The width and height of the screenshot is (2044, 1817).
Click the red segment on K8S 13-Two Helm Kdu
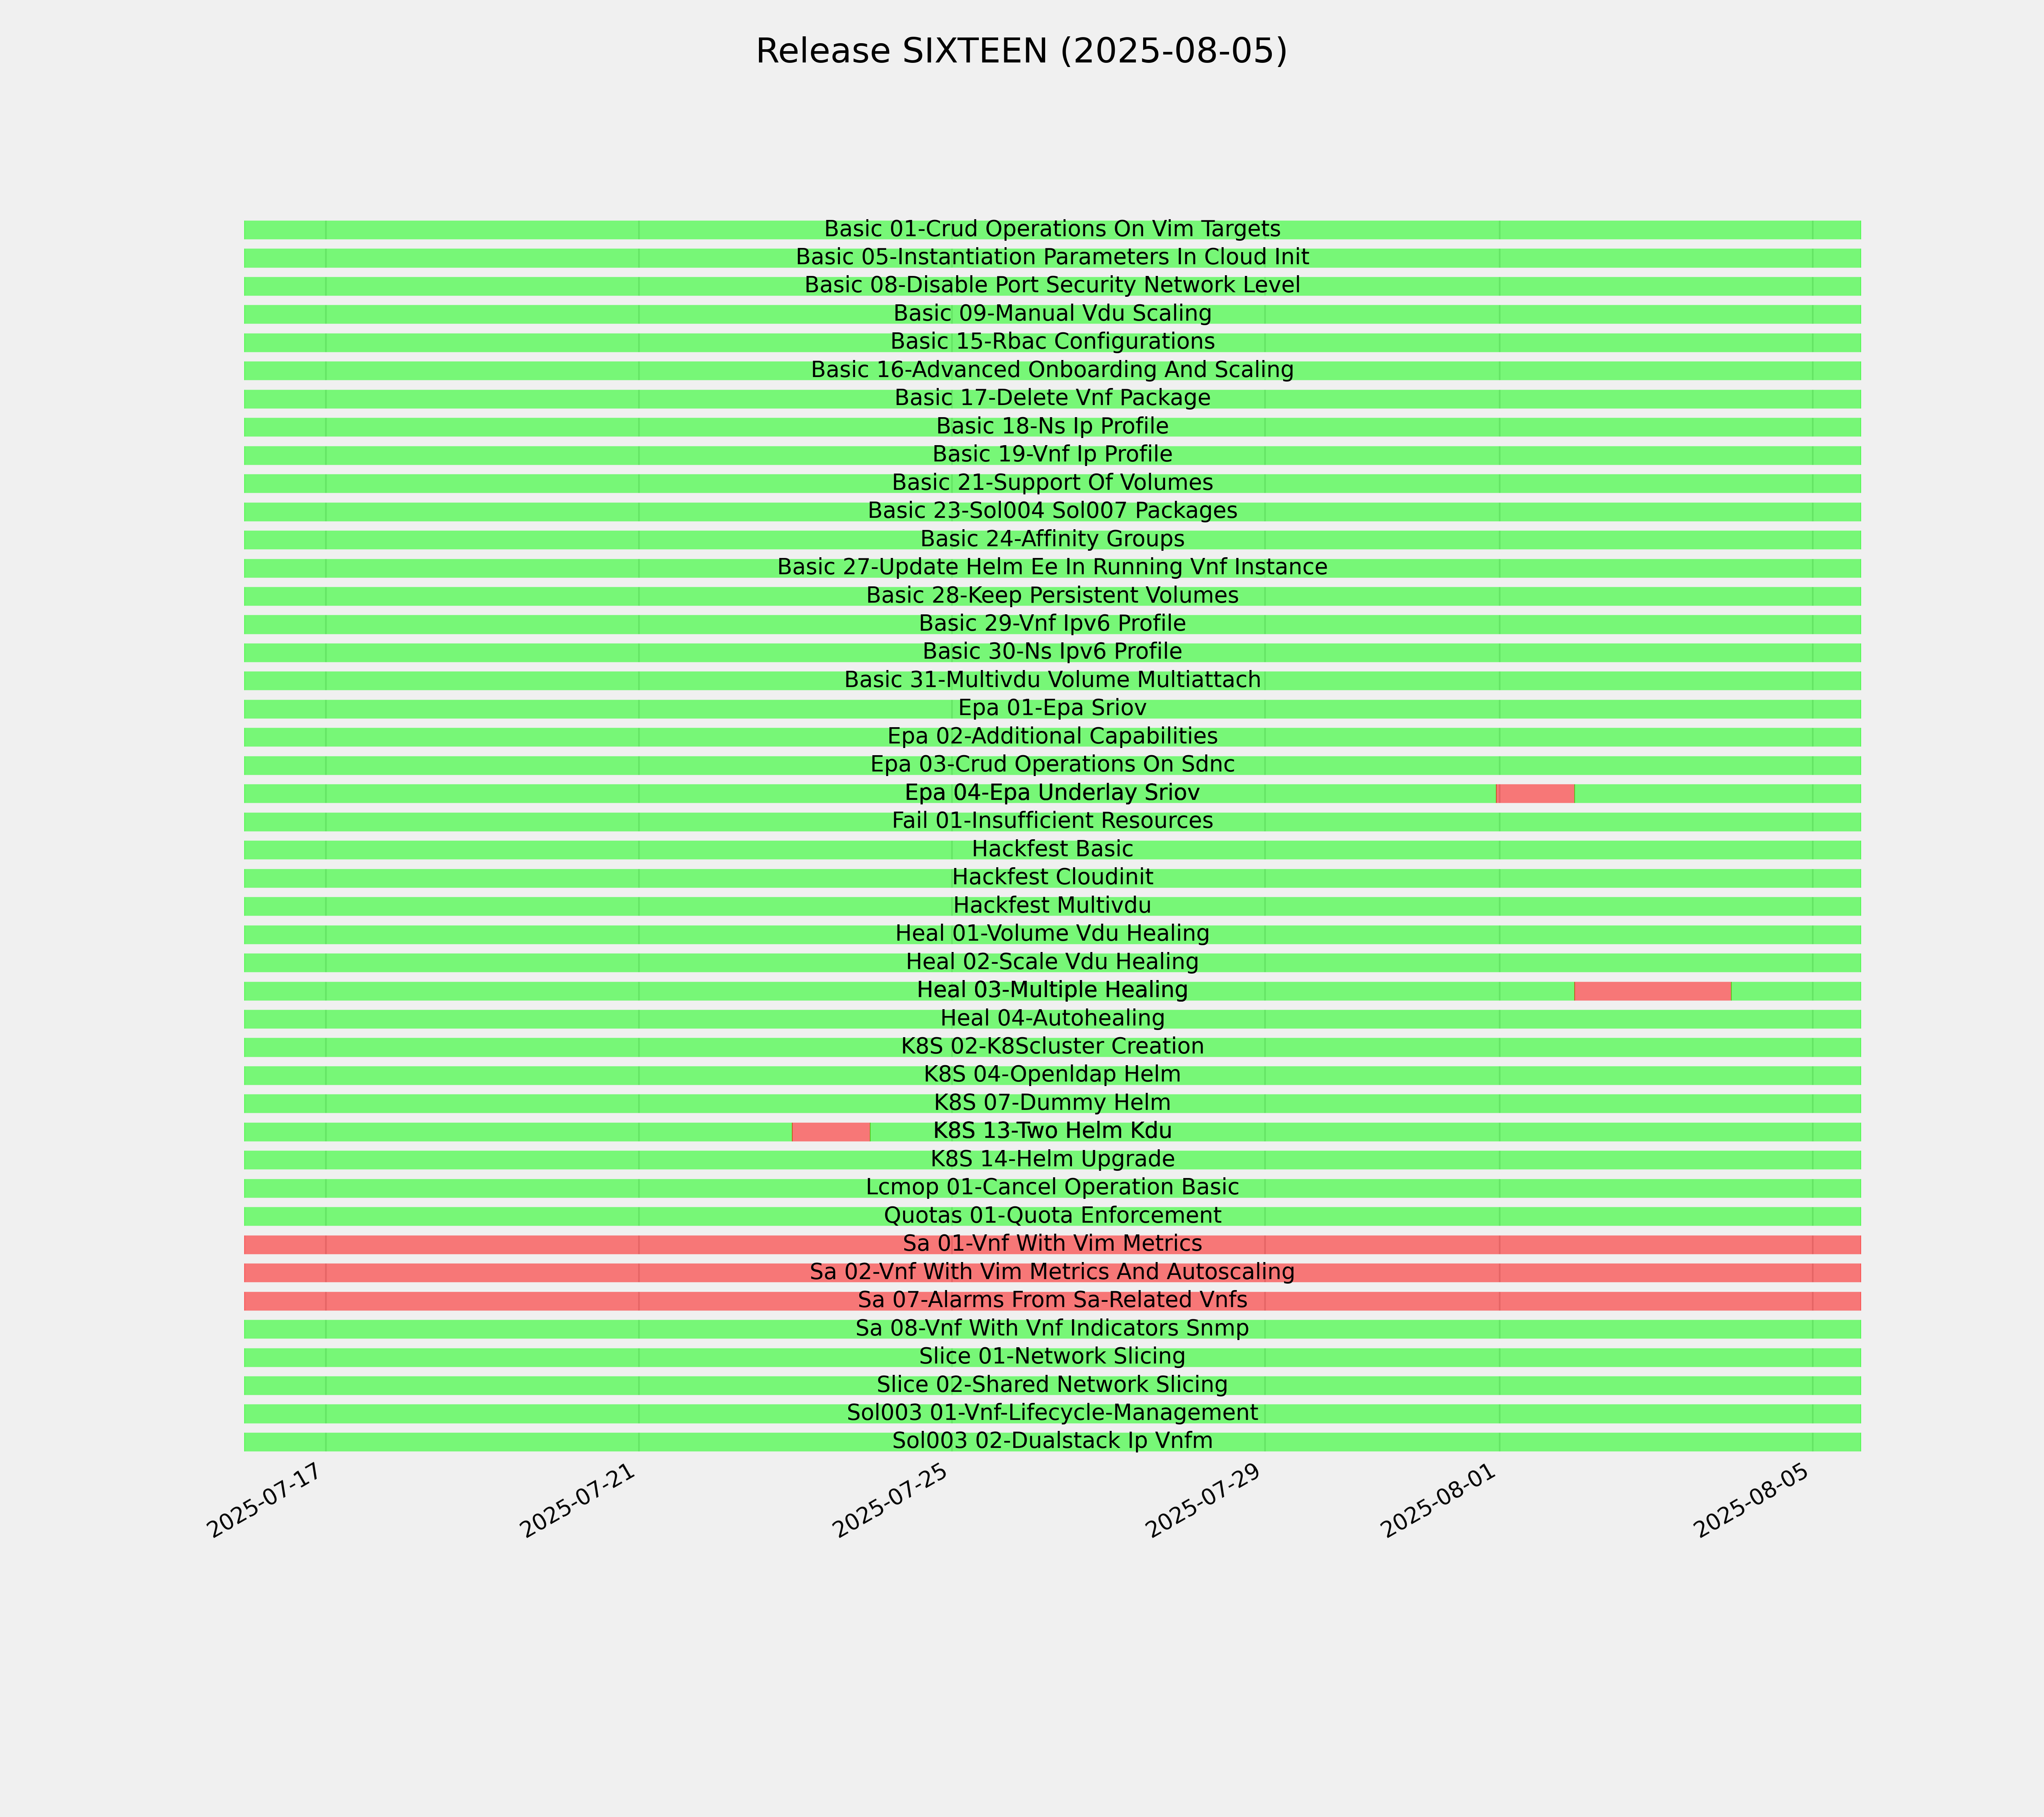[x=831, y=1132]
